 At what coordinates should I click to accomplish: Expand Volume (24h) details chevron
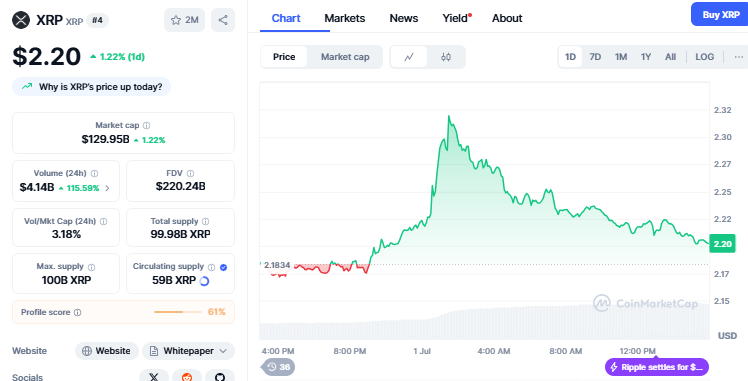click(107, 188)
